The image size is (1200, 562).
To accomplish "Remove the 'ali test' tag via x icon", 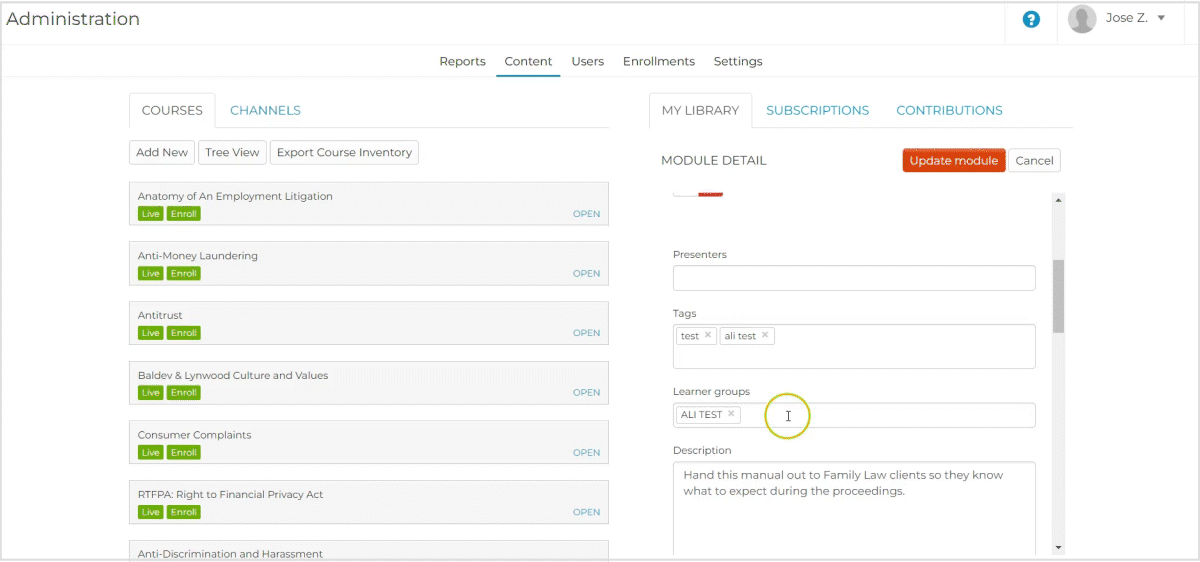I will point(765,336).
